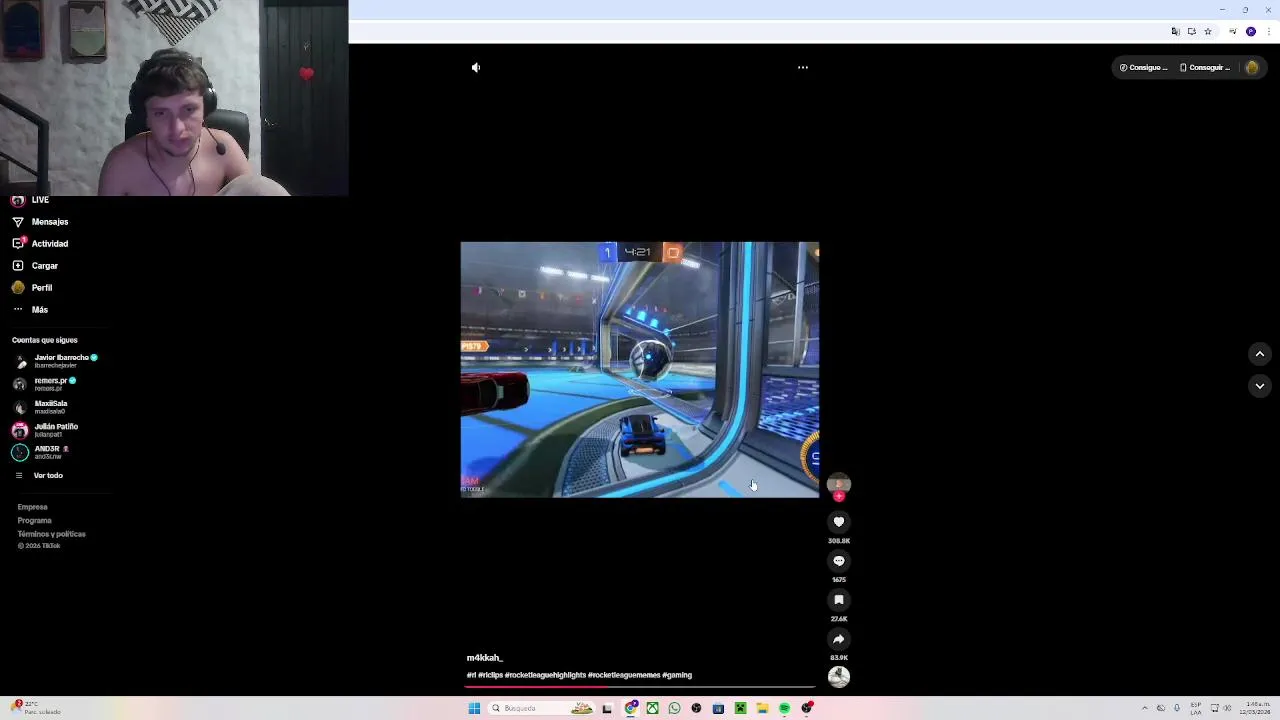Click the browser translate page icon
The width and height of the screenshot is (1280, 720).
pyautogui.click(x=1175, y=31)
